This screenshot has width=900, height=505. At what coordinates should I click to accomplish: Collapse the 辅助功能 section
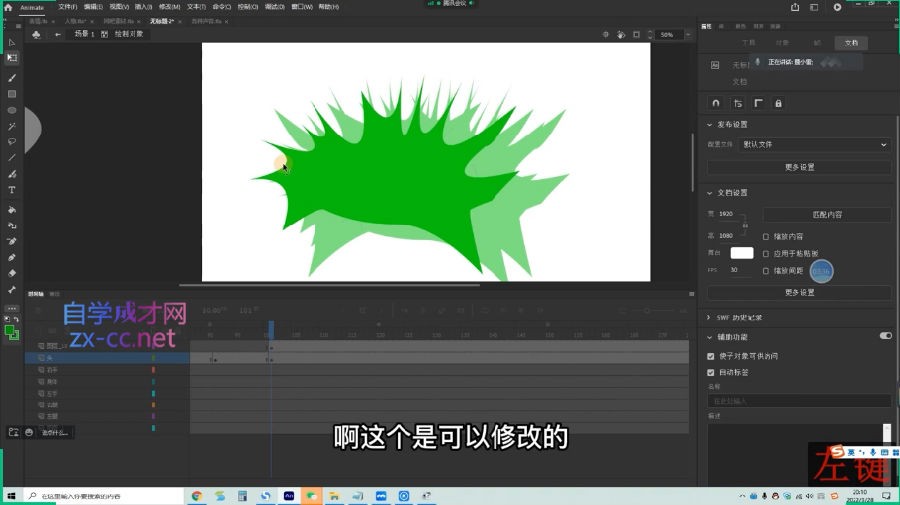[709, 337]
